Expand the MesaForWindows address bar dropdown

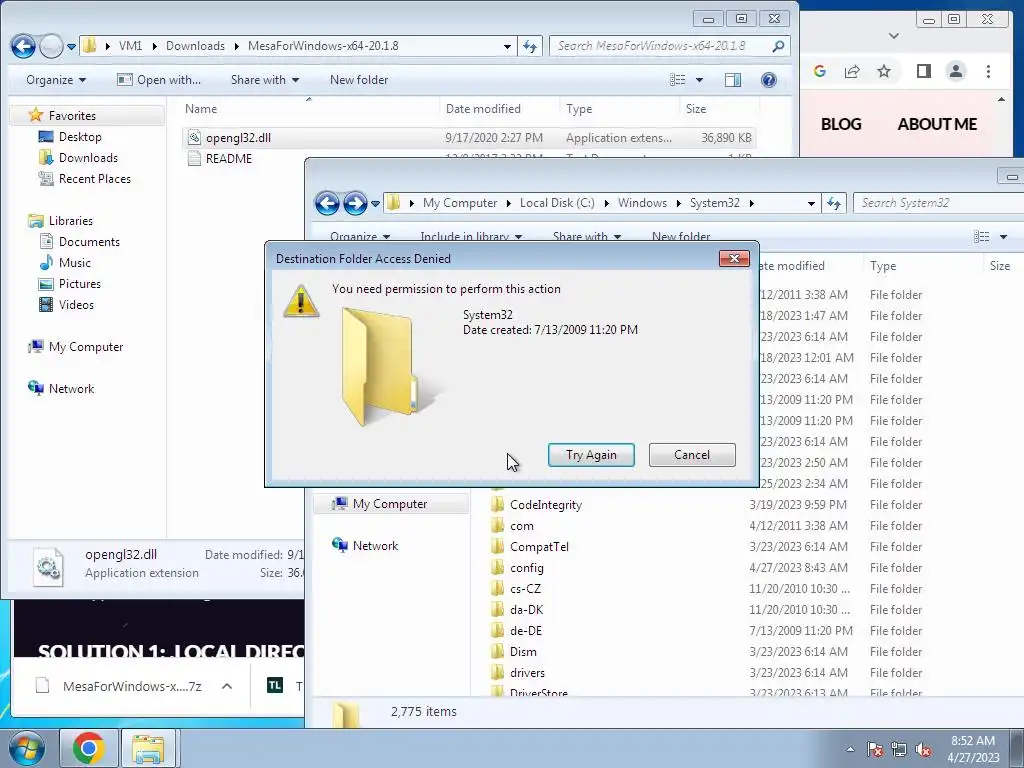click(x=507, y=46)
